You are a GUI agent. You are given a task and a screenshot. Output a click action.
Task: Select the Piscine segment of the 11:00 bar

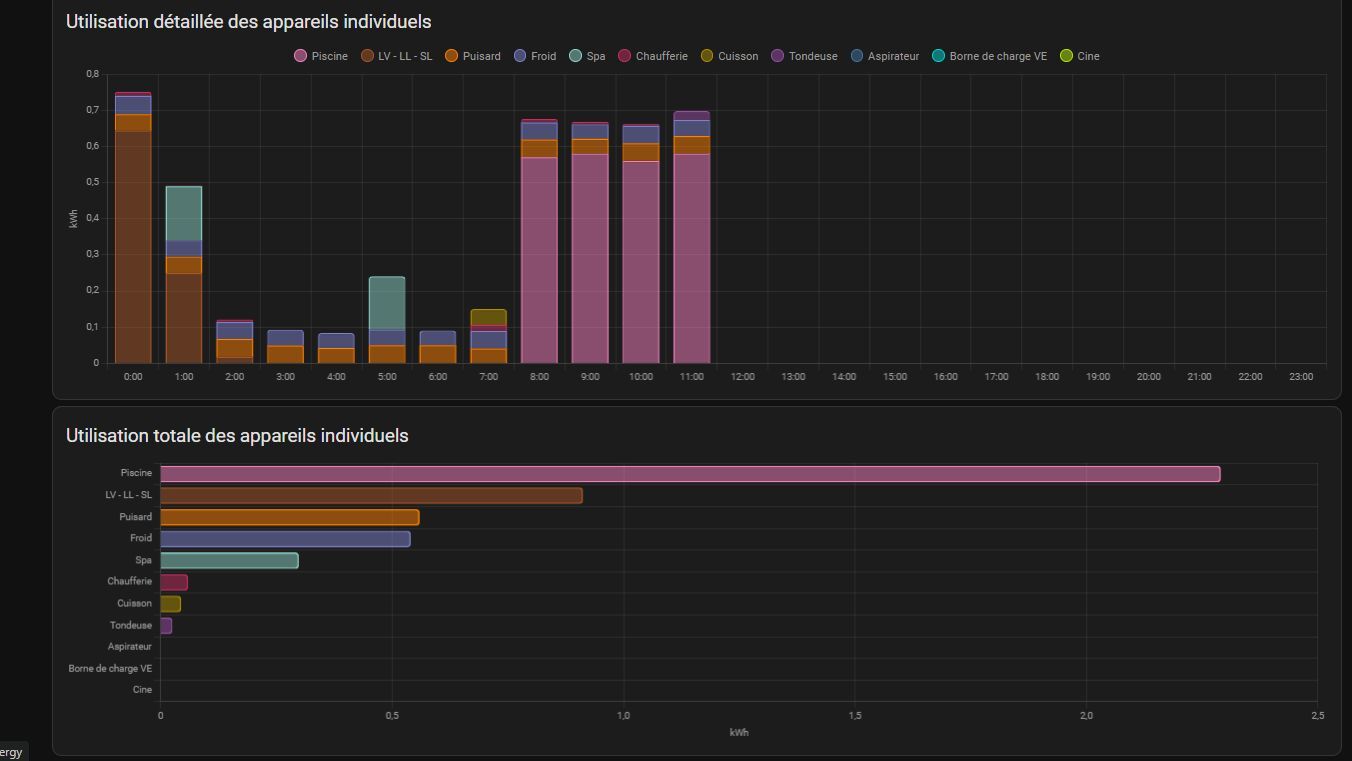click(x=691, y=258)
